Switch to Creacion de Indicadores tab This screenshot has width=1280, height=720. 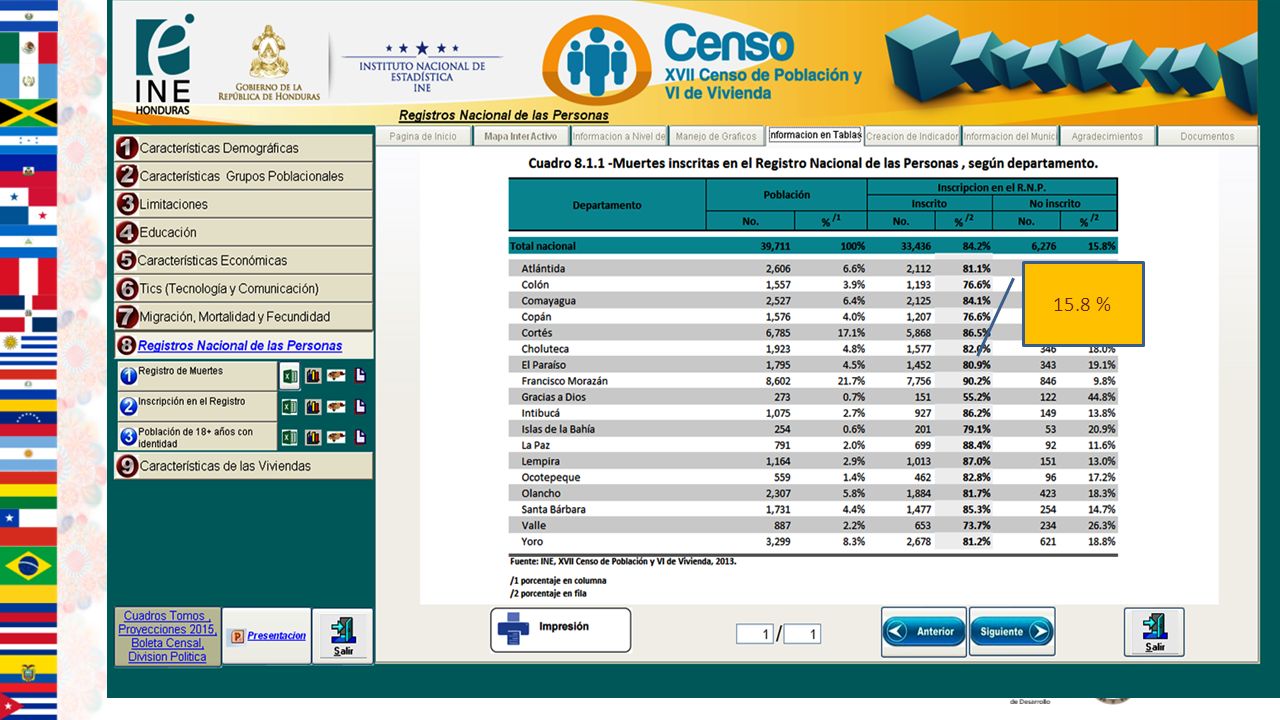point(912,136)
